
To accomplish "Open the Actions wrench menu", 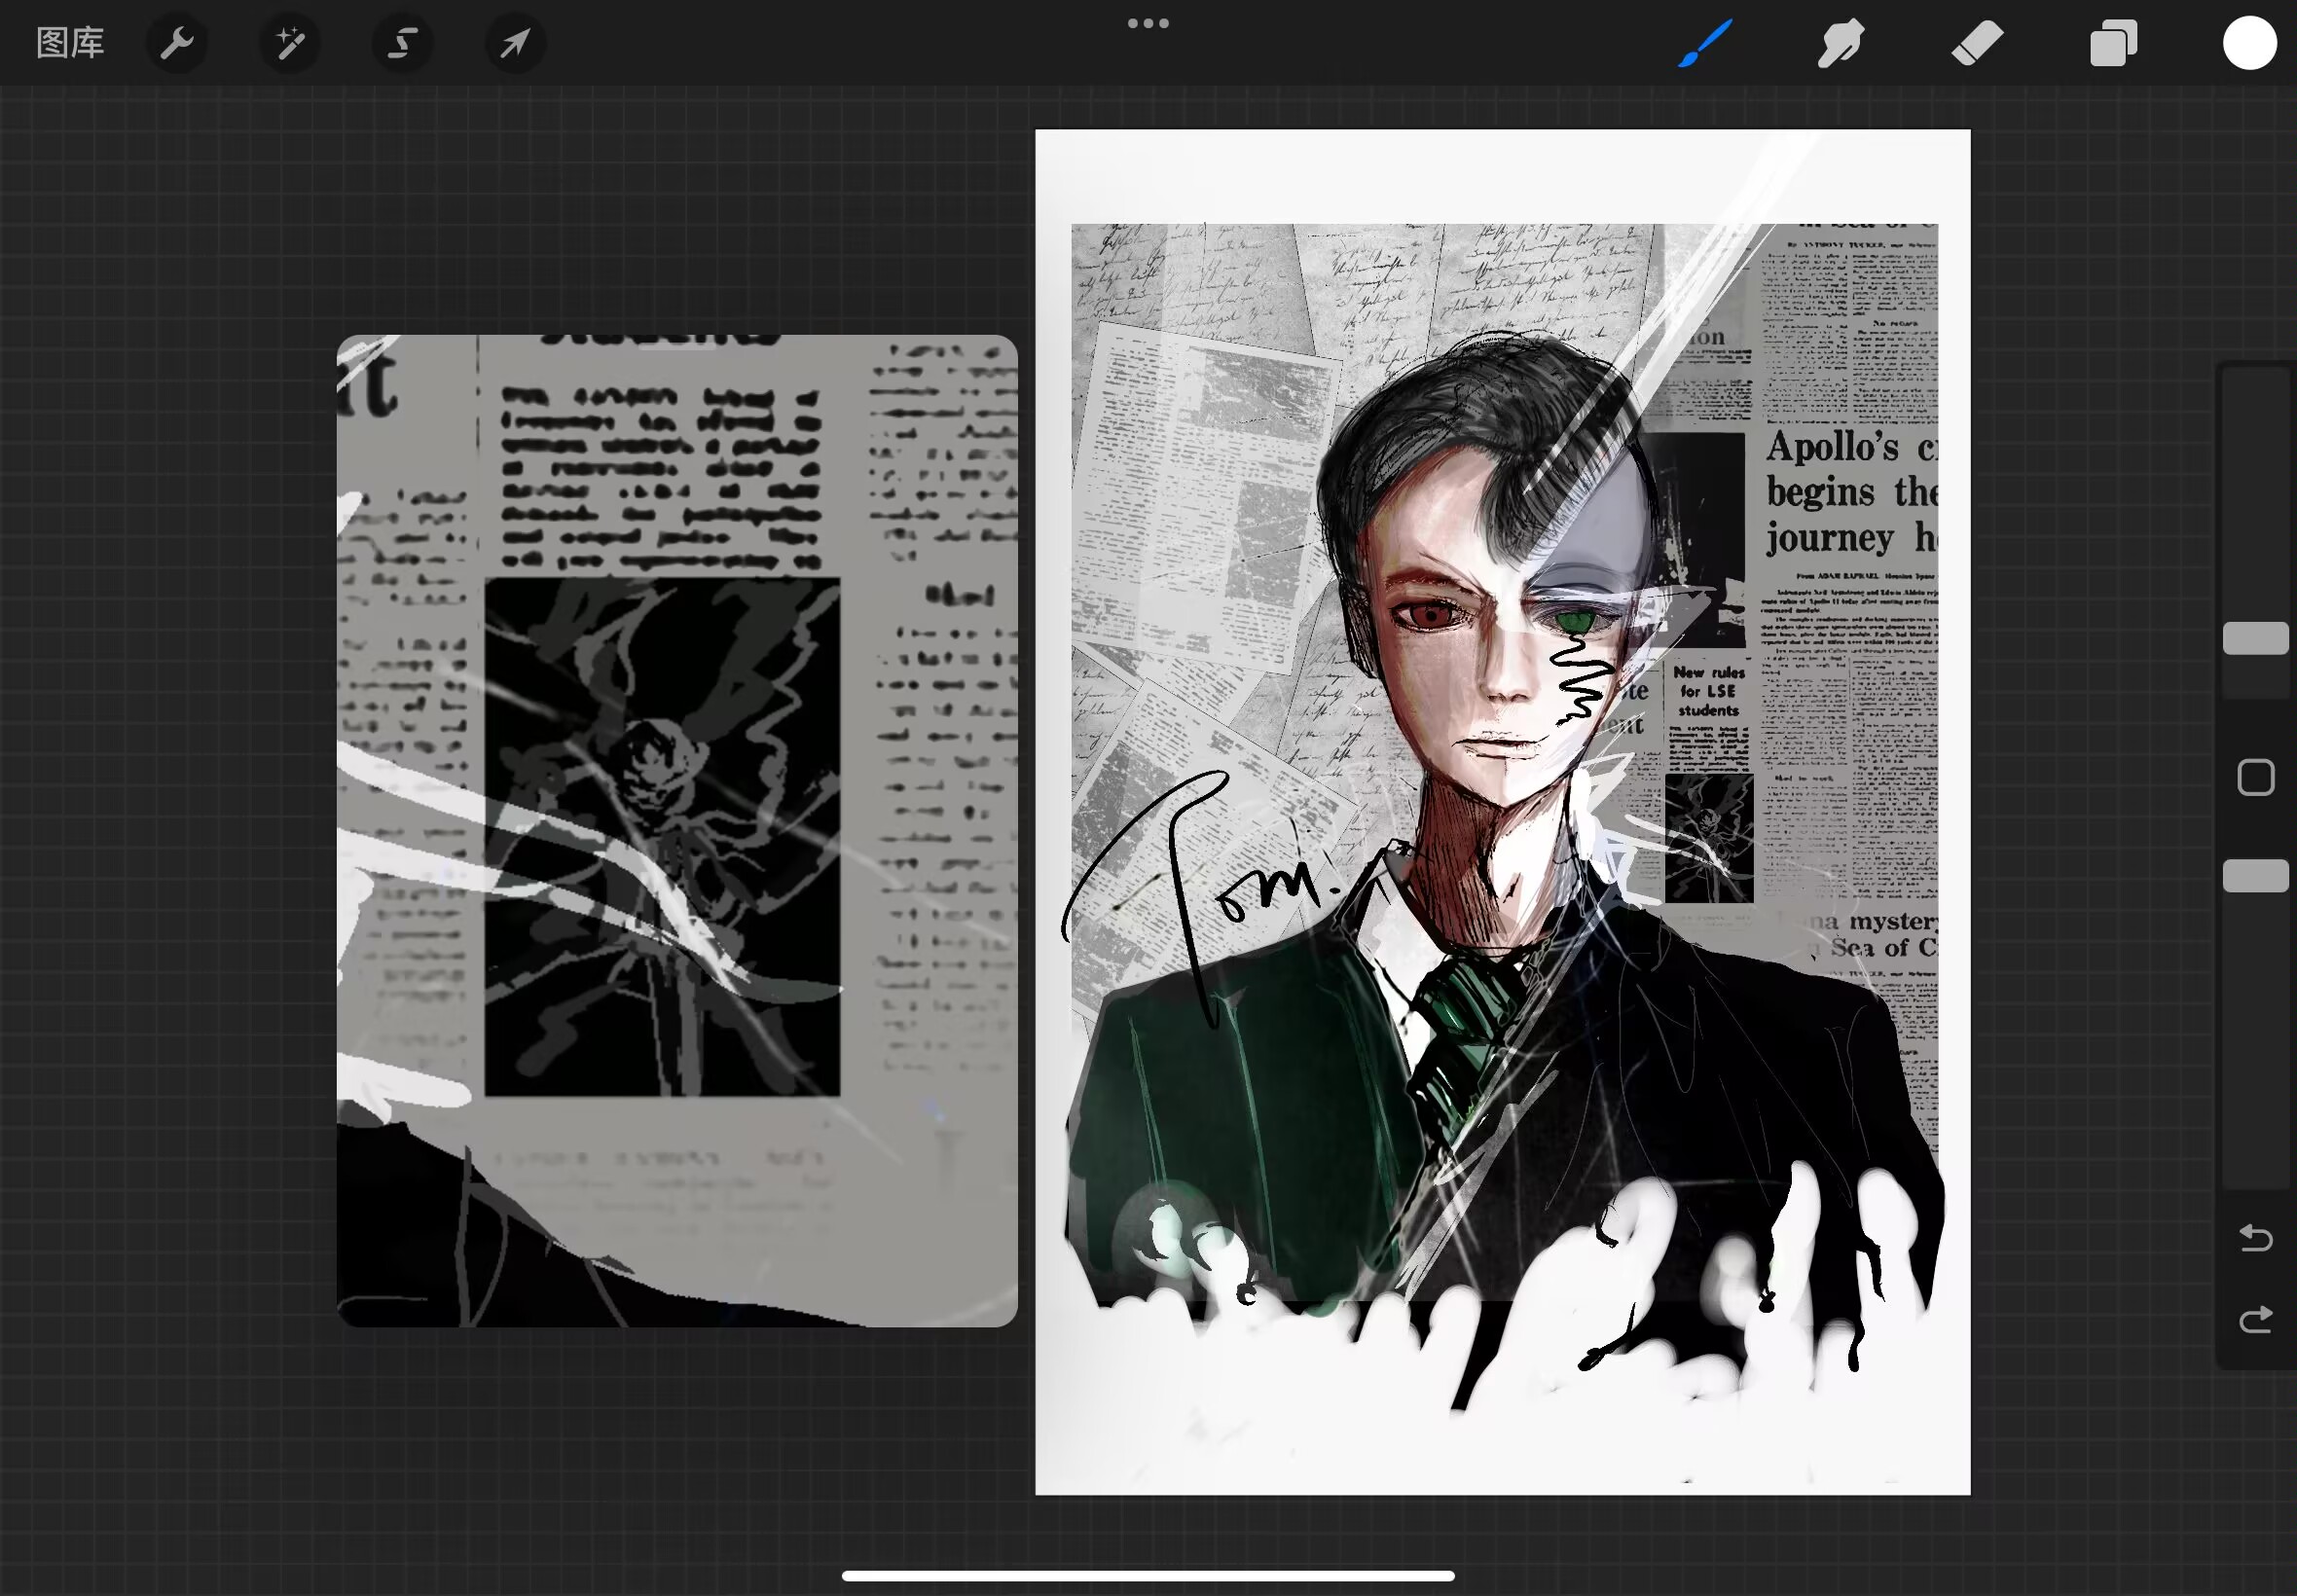I will coord(177,43).
